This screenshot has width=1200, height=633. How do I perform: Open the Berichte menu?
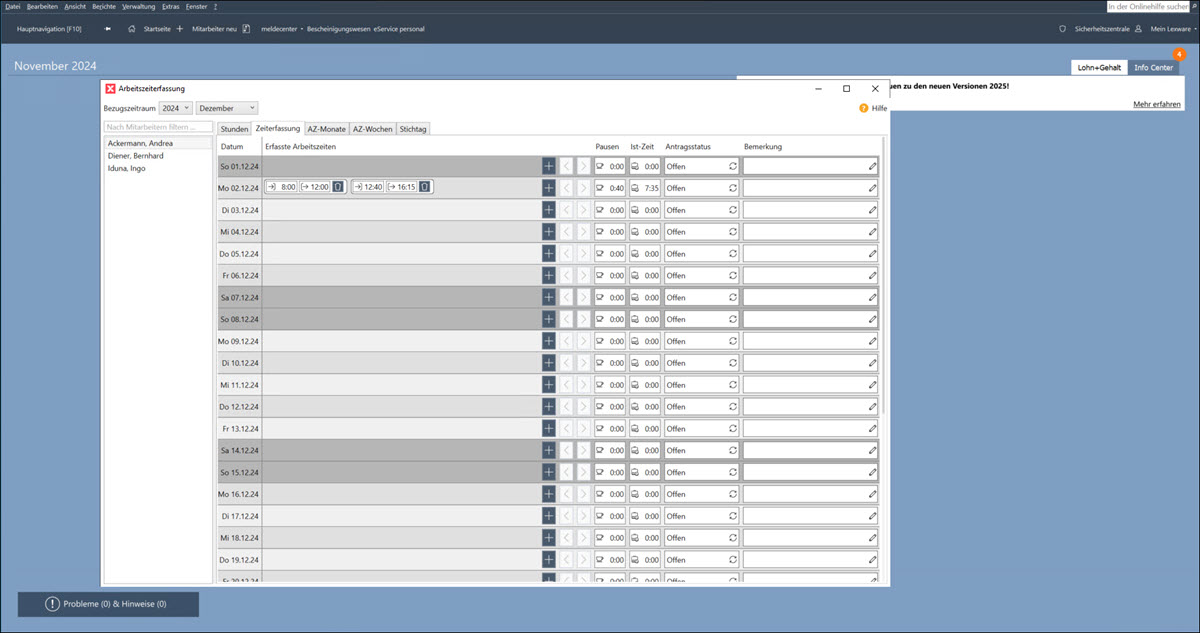[104, 6]
